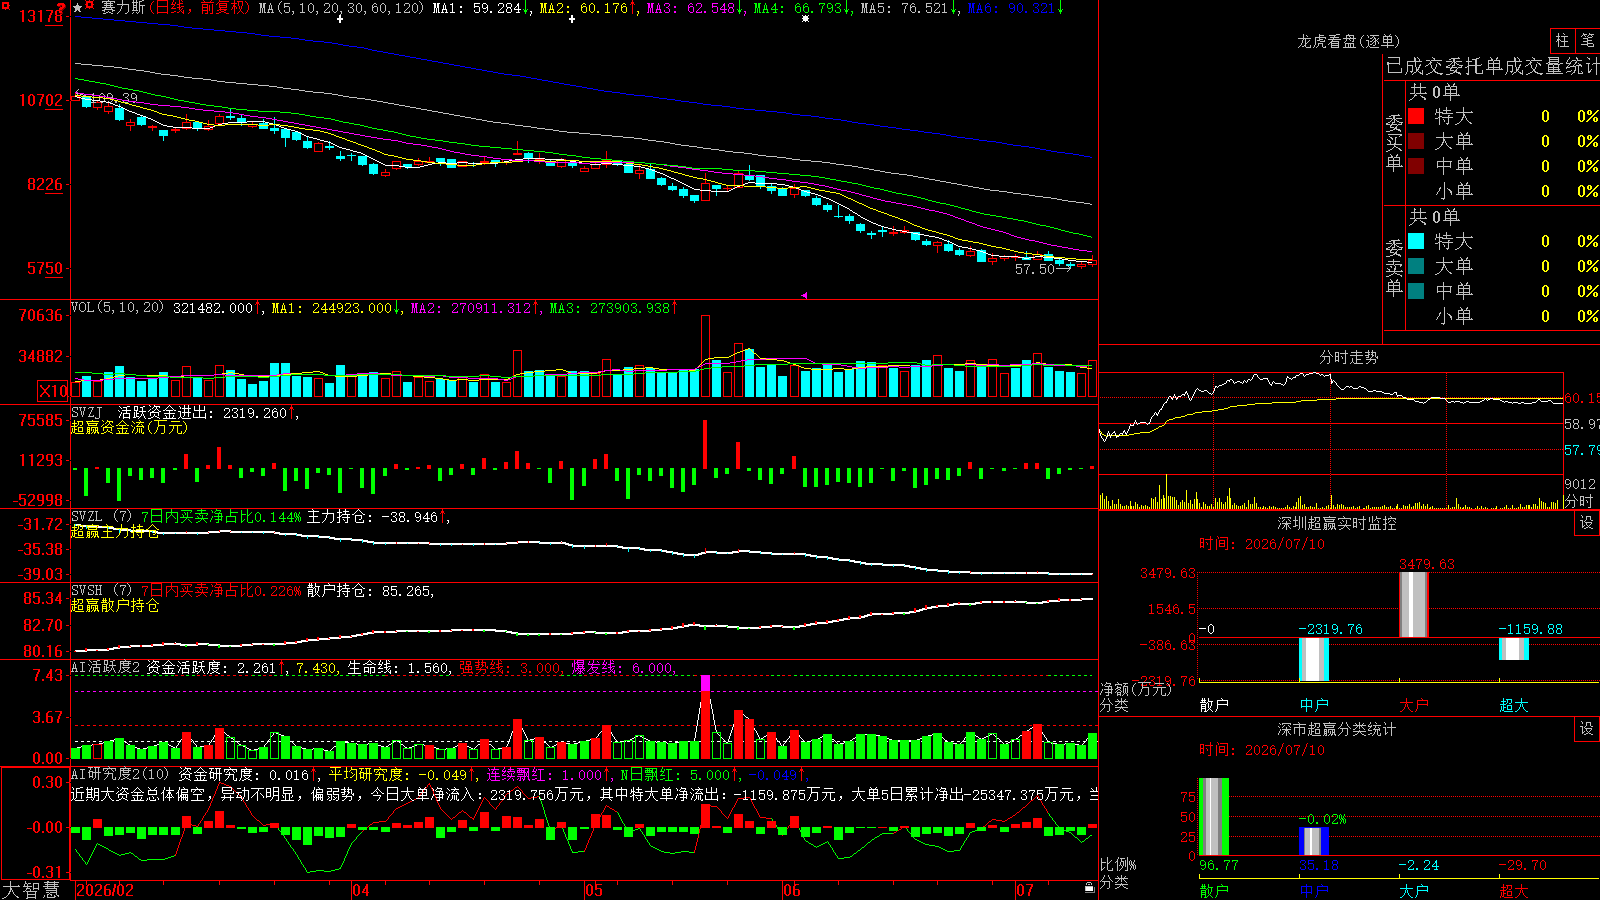Select the red 特大 buy-order color swatch

pyautogui.click(x=1416, y=116)
